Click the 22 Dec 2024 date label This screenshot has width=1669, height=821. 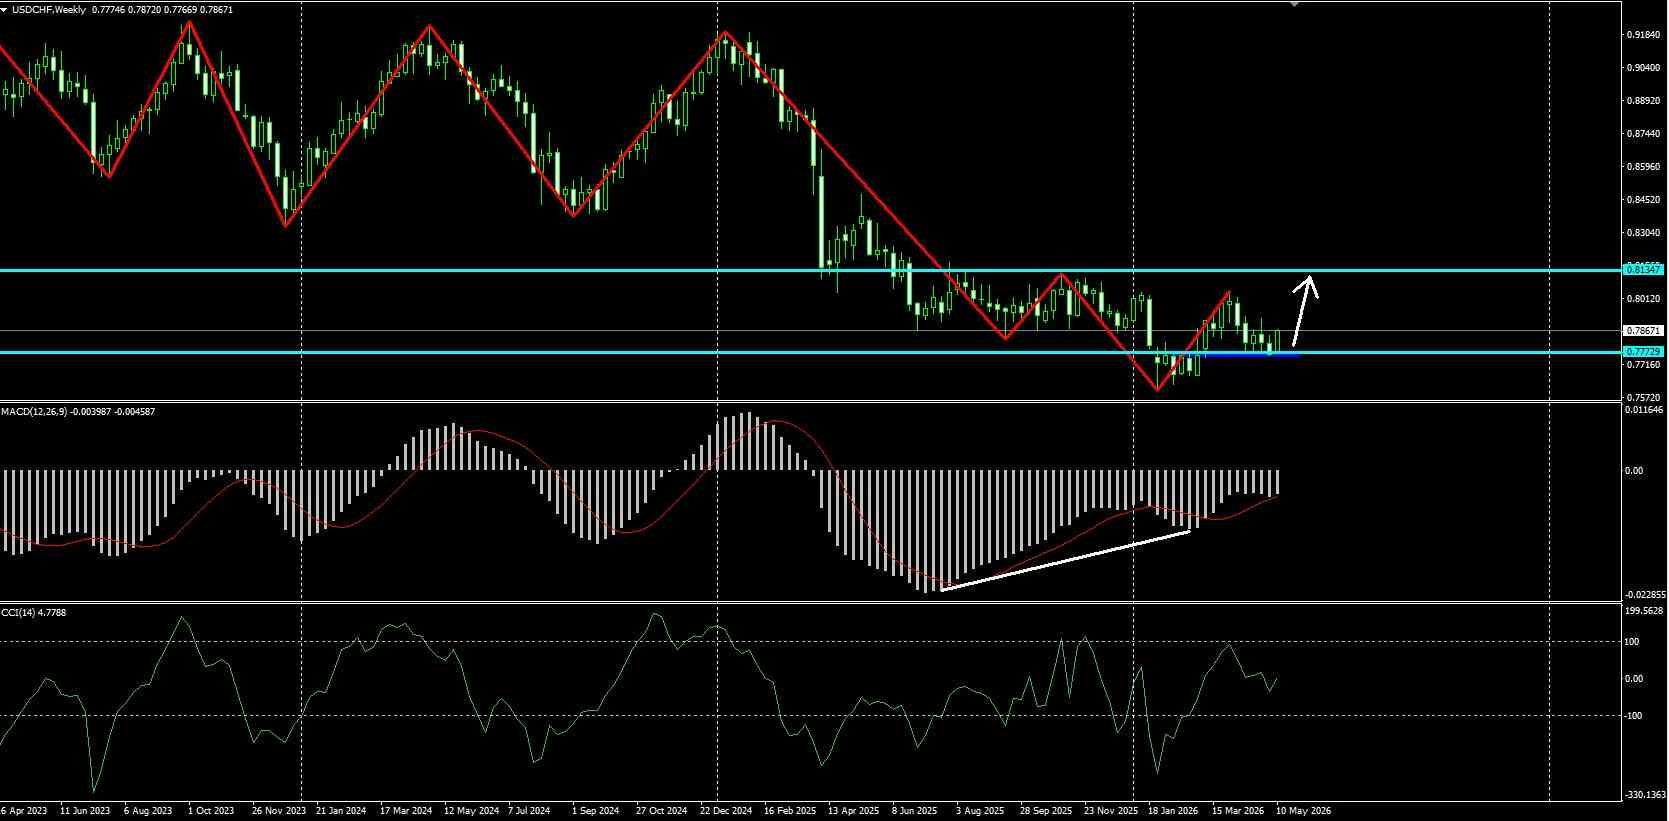727,811
